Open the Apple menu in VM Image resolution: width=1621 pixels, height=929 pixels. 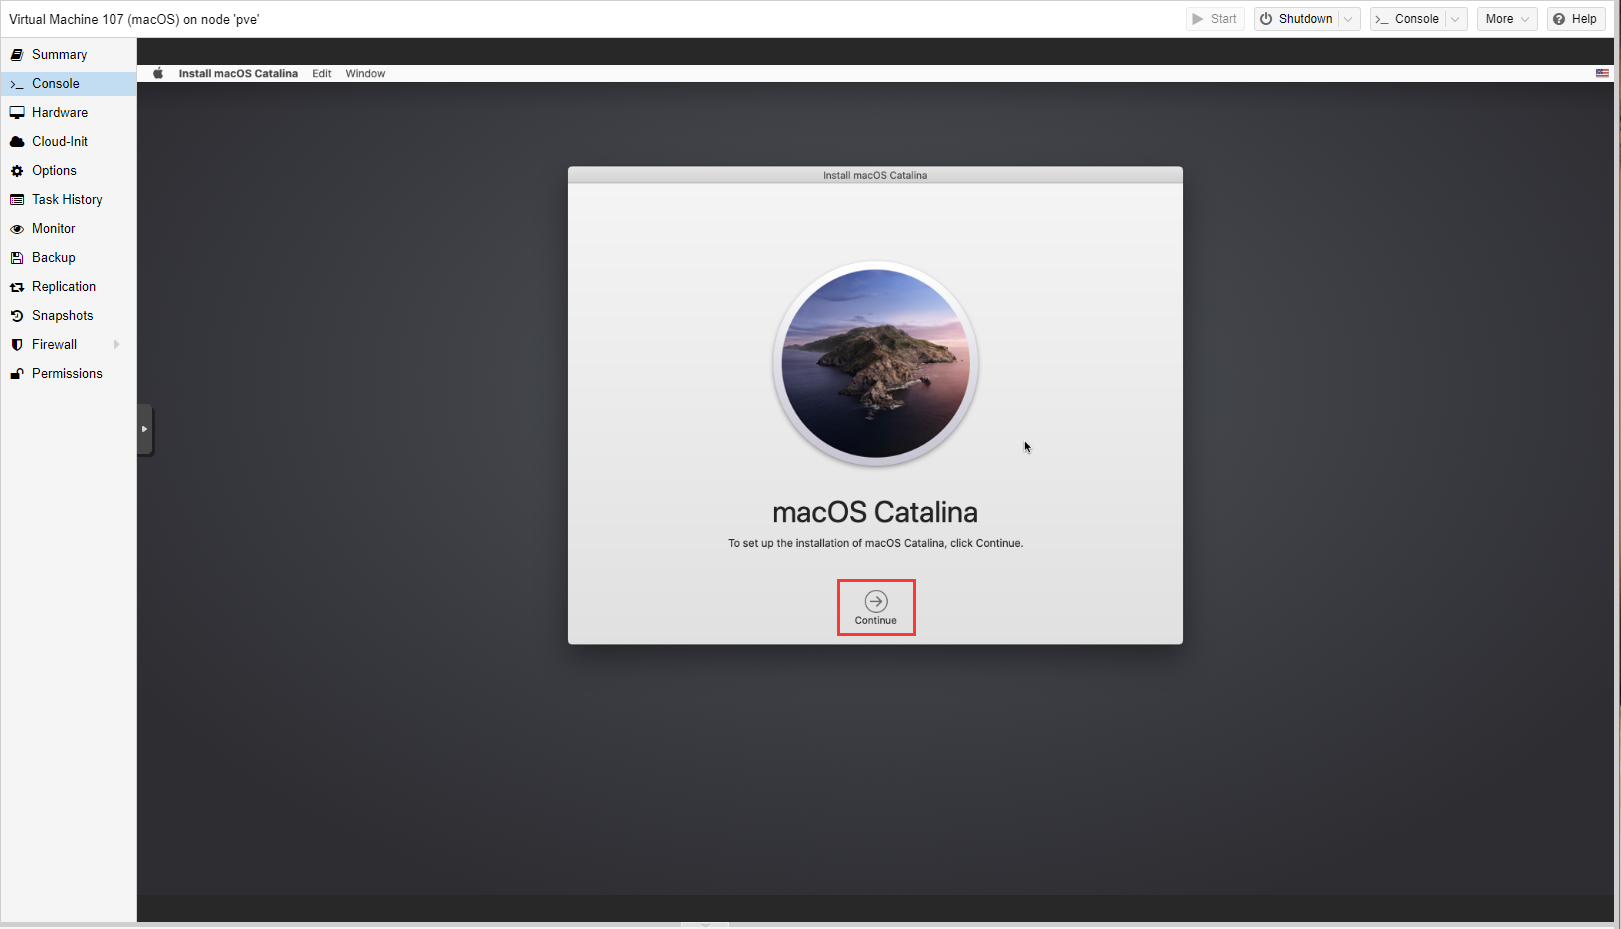[x=158, y=73]
